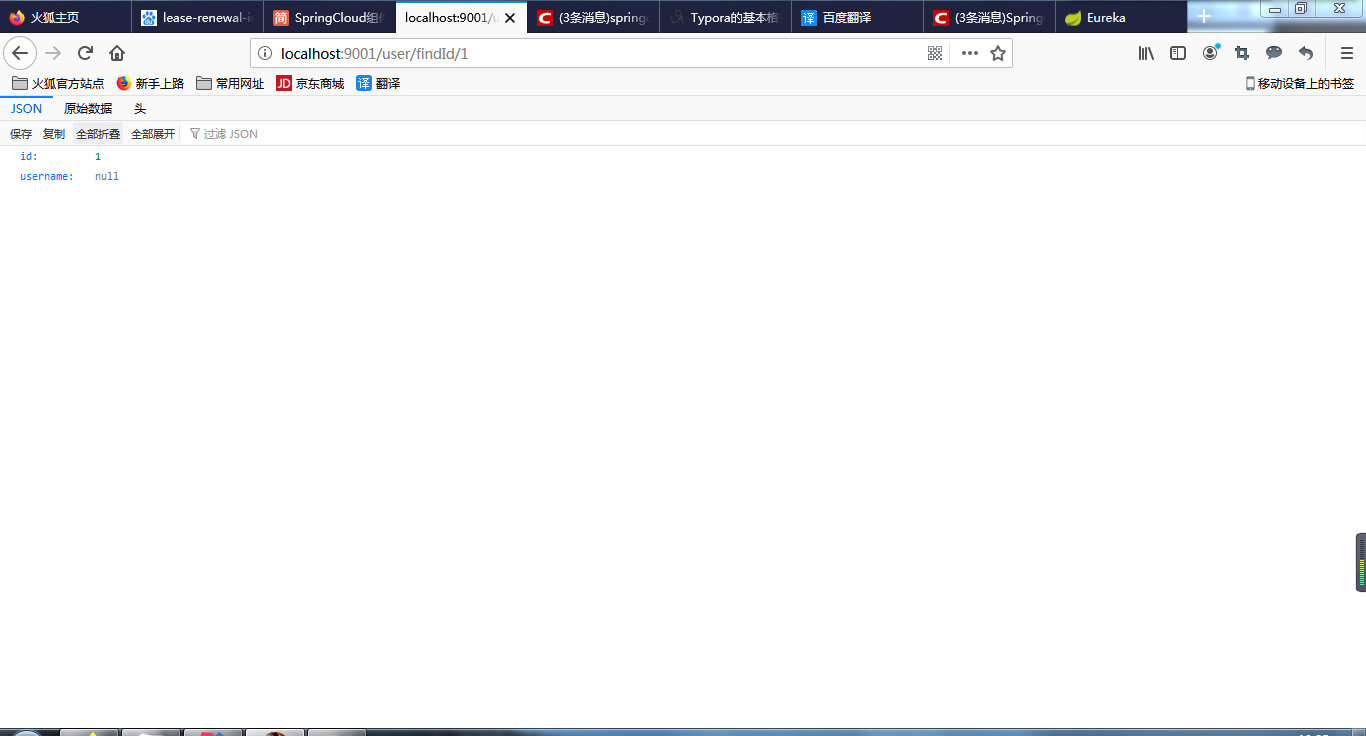Go back to the previous page

point(20,53)
